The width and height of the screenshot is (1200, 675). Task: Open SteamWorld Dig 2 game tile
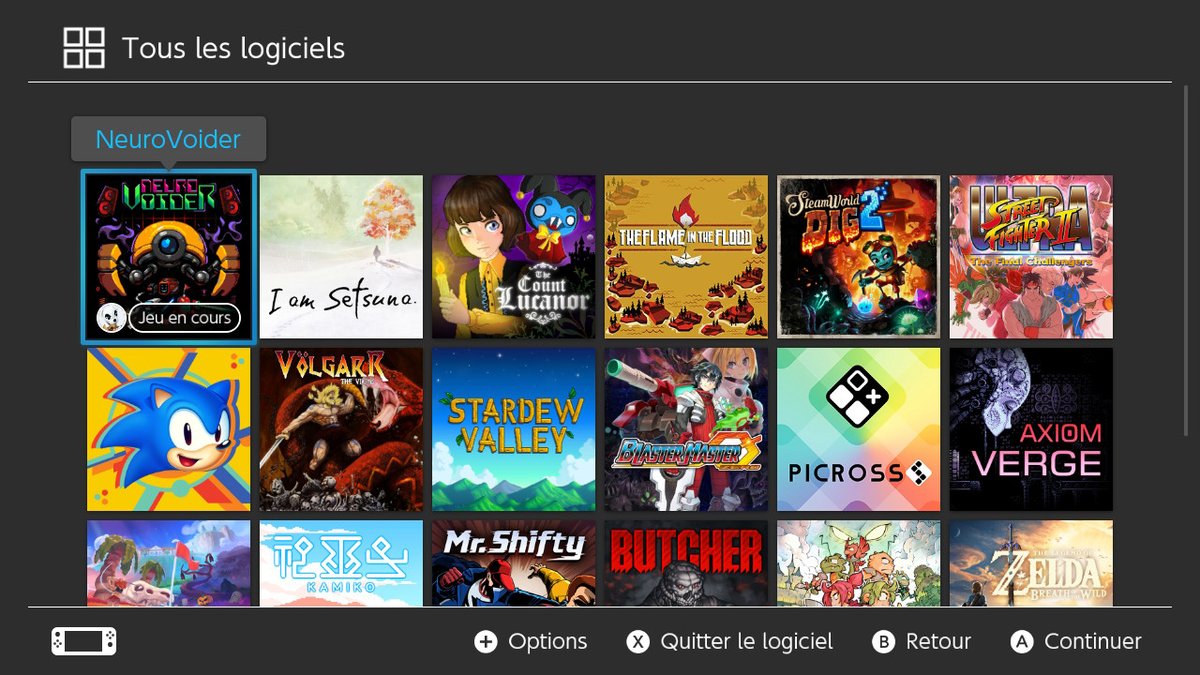pos(859,257)
